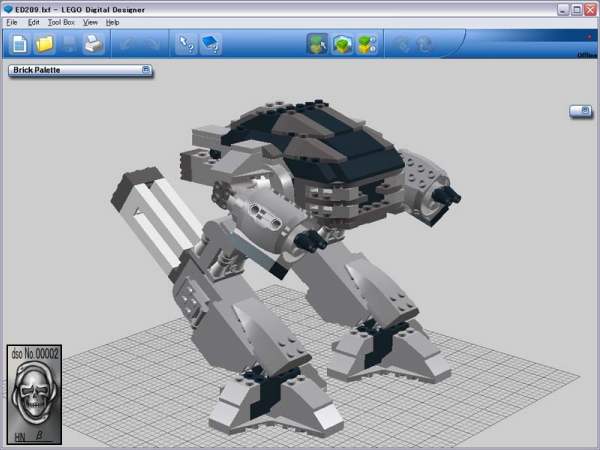Create a new model with the New icon

click(20, 44)
